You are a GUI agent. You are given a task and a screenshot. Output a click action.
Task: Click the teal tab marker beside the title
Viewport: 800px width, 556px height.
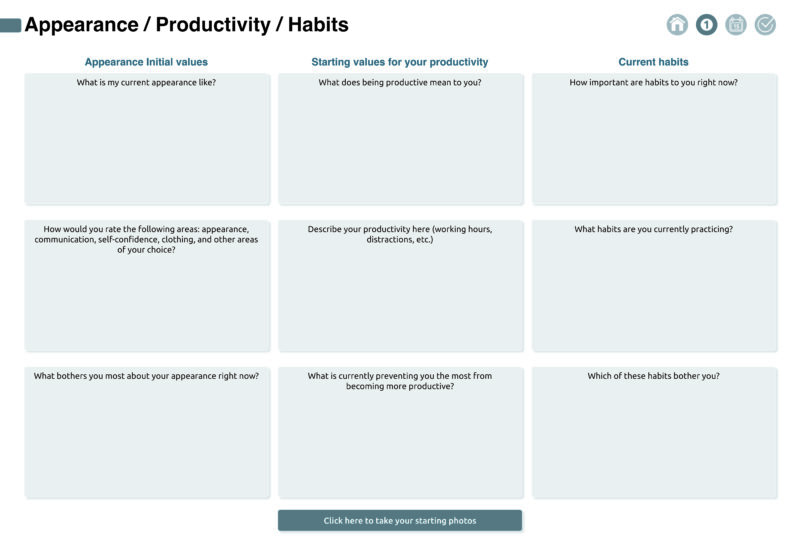pos(11,25)
